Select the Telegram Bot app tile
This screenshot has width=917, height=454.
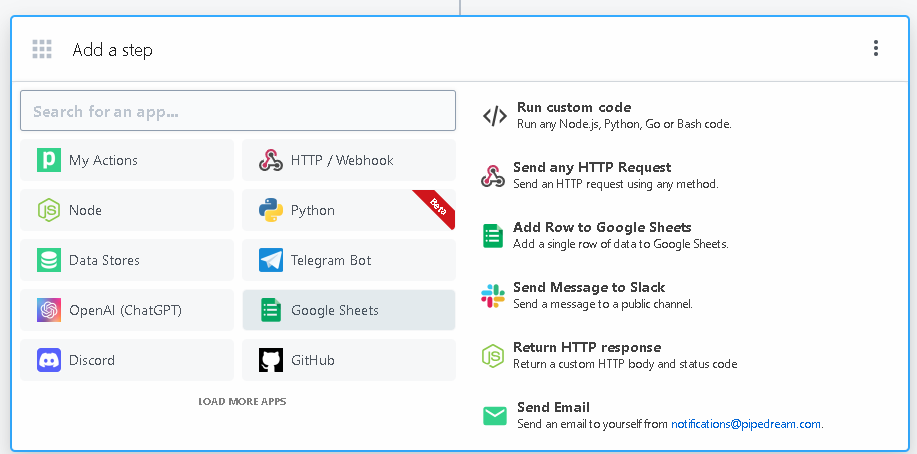349,260
